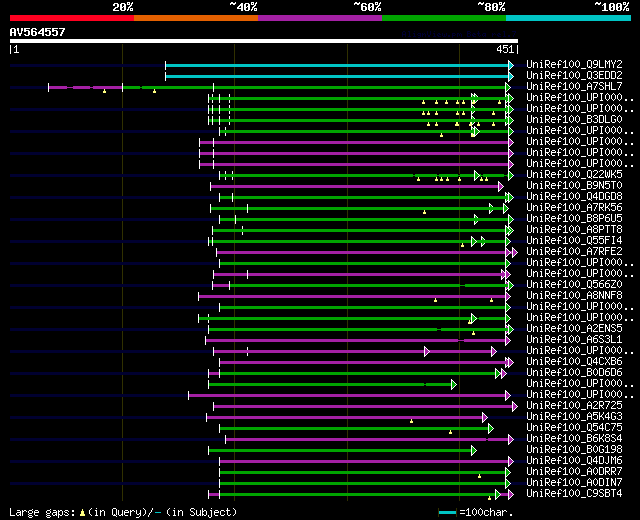Select the UniRef100_Q55FI4 label
The height and width of the screenshot is (520, 640).
point(574,241)
